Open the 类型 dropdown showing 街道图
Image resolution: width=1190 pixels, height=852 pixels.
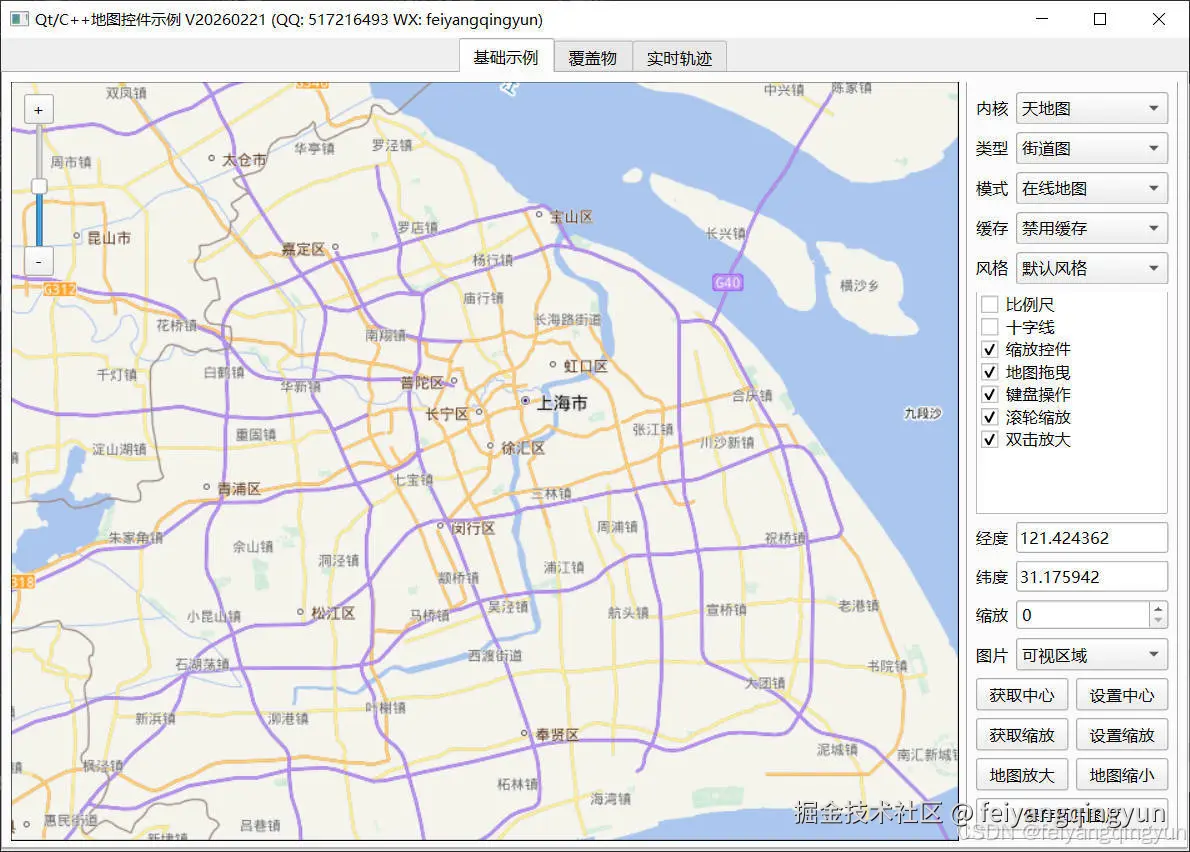1091,149
